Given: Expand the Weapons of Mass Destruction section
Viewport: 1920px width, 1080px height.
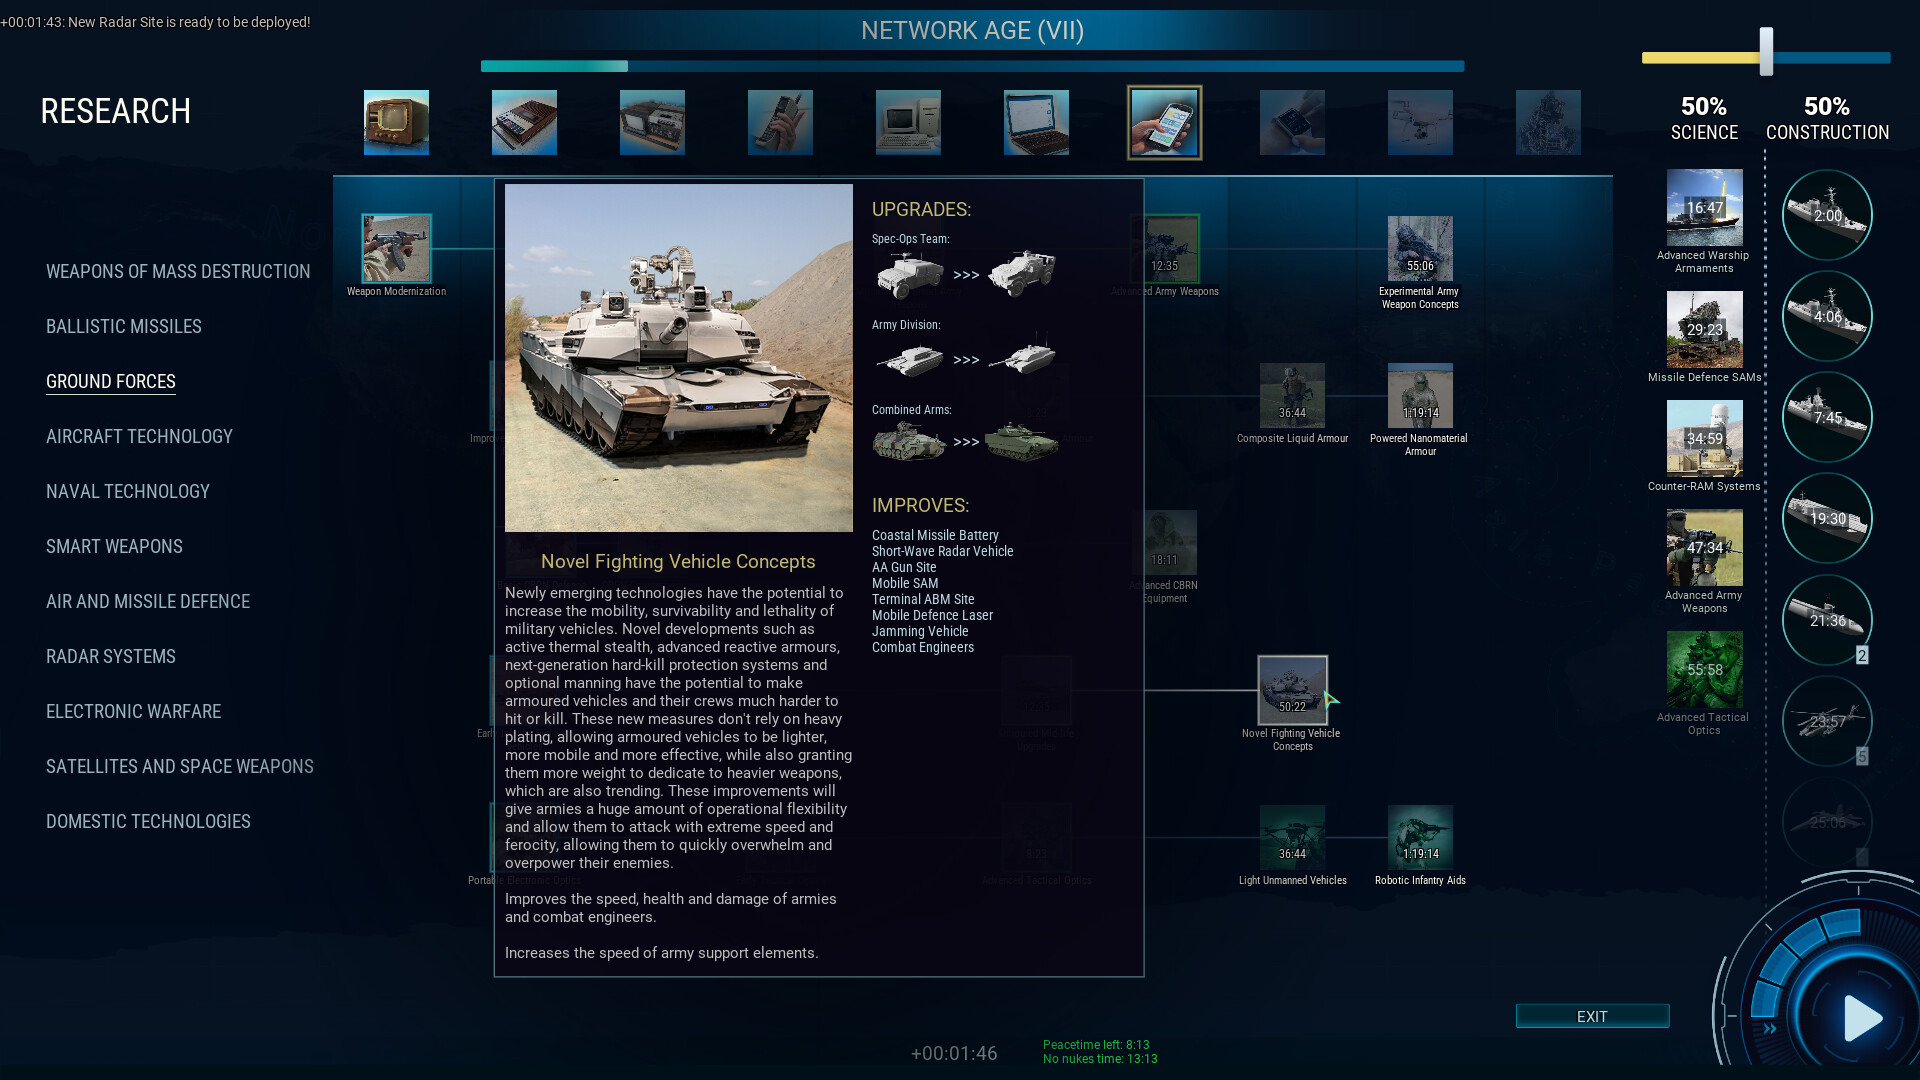Looking at the screenshot, I should (x=178, y=272).
